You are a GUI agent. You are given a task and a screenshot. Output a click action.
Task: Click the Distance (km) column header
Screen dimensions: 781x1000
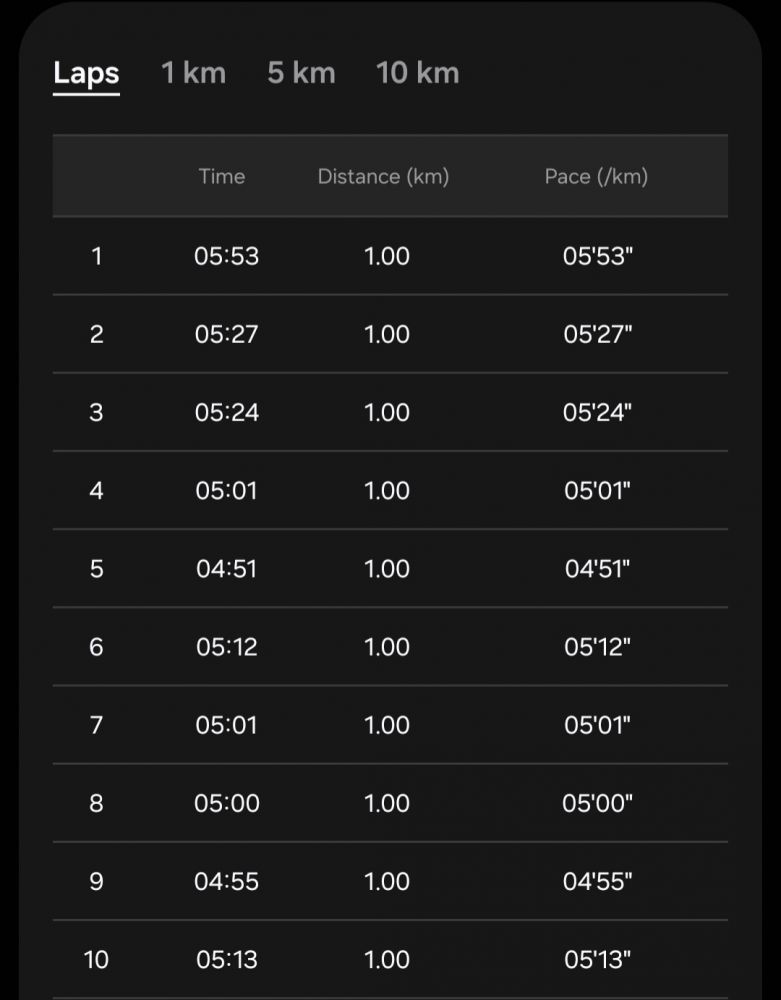(383, 176)
